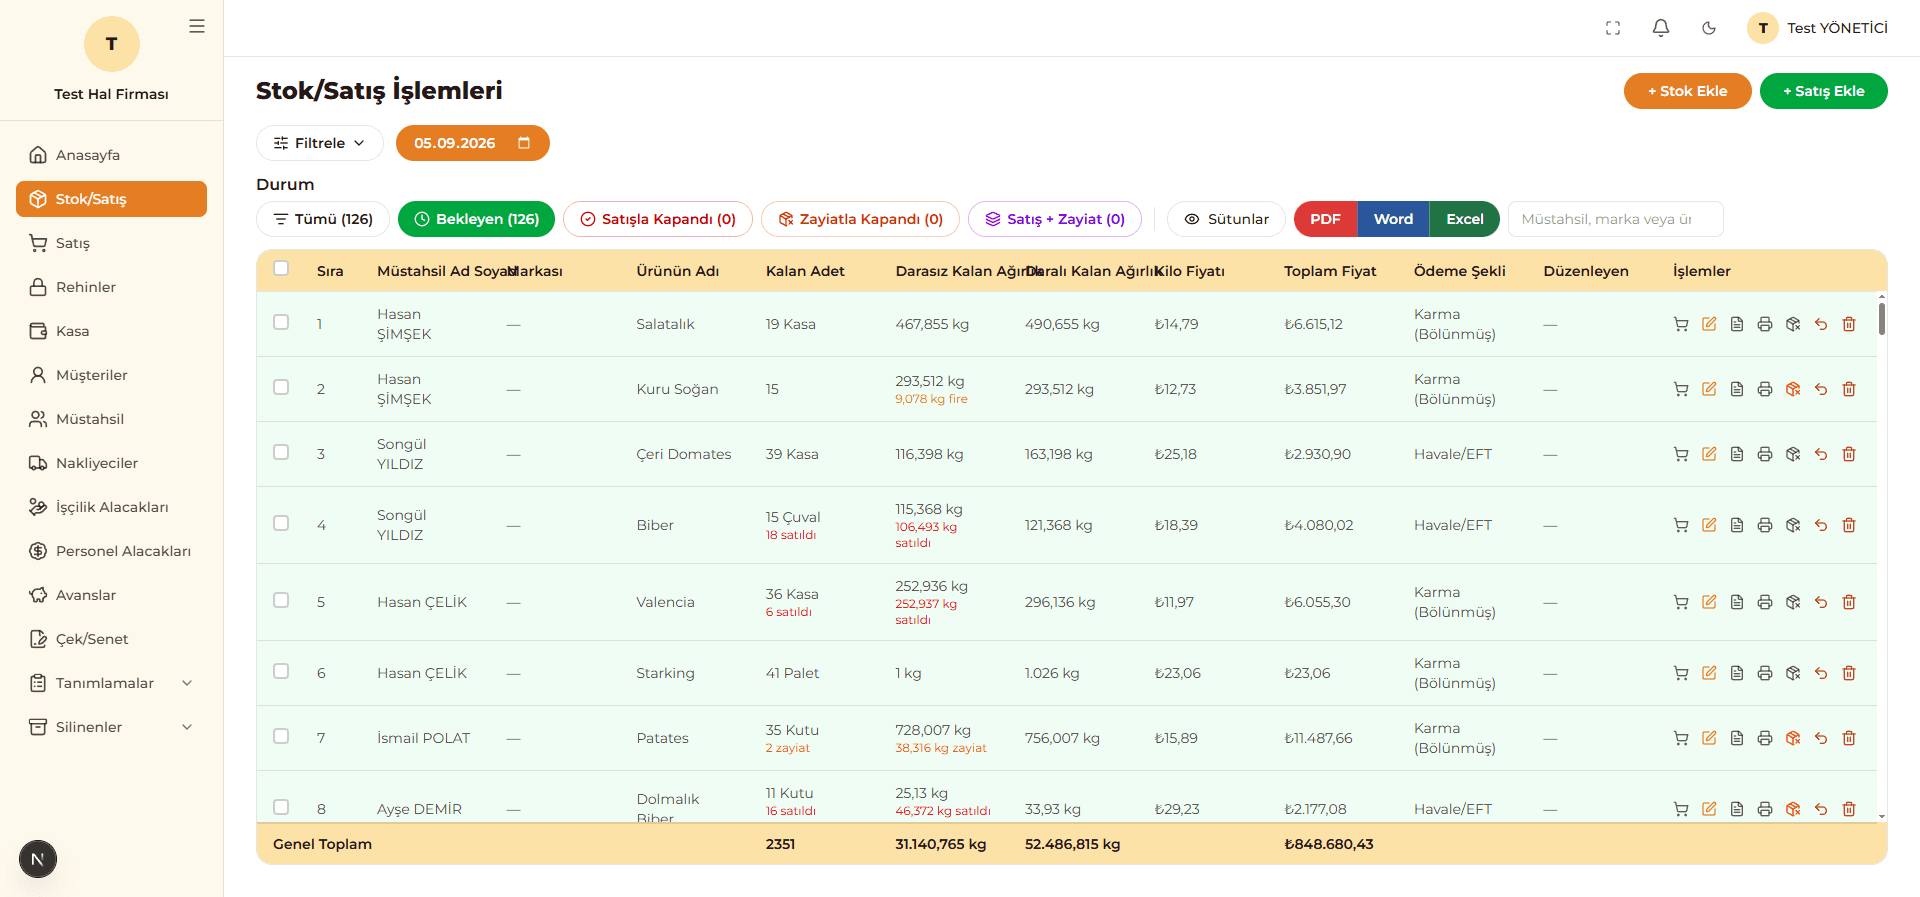The image size is (1920, 897).
Task: Open Test YÖNETİCİ user menu
Action: coord(1817,28)
